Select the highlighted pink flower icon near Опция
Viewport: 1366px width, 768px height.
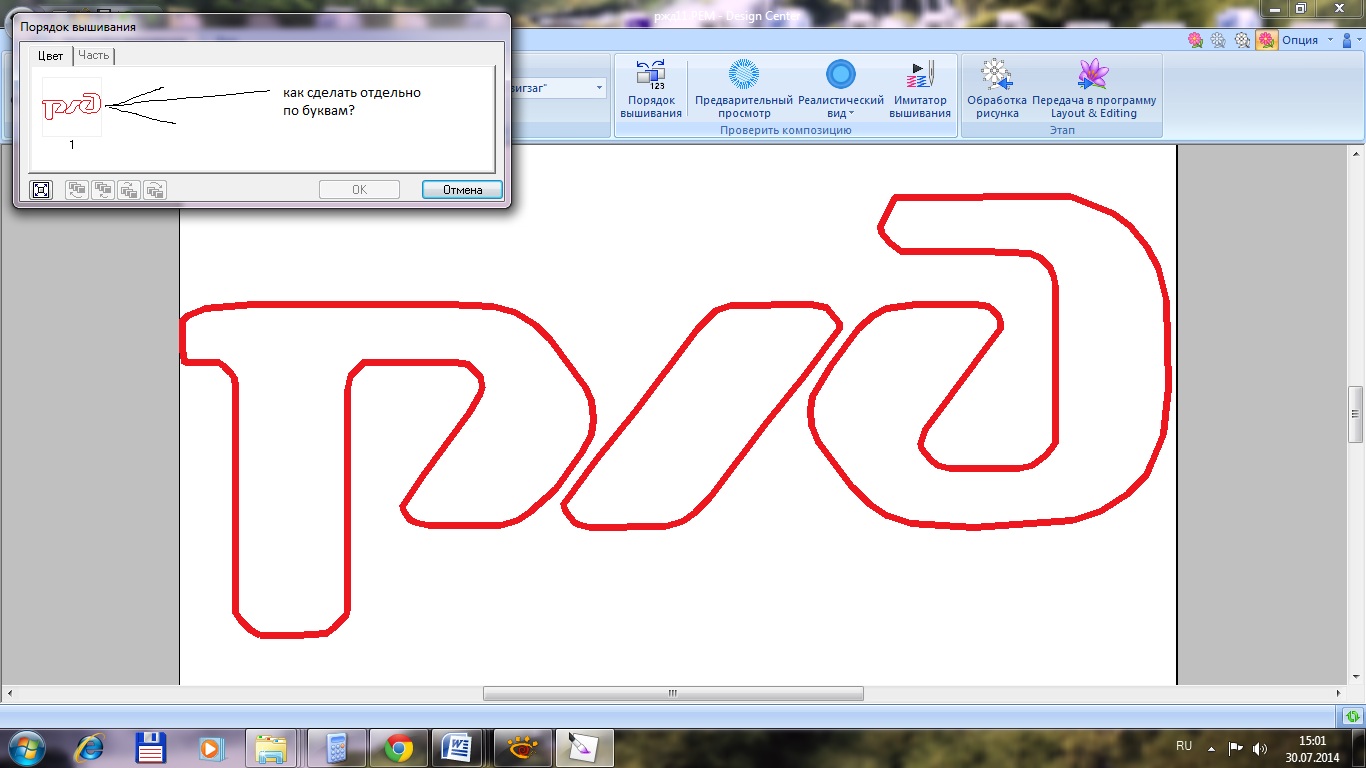[1266, 40]
